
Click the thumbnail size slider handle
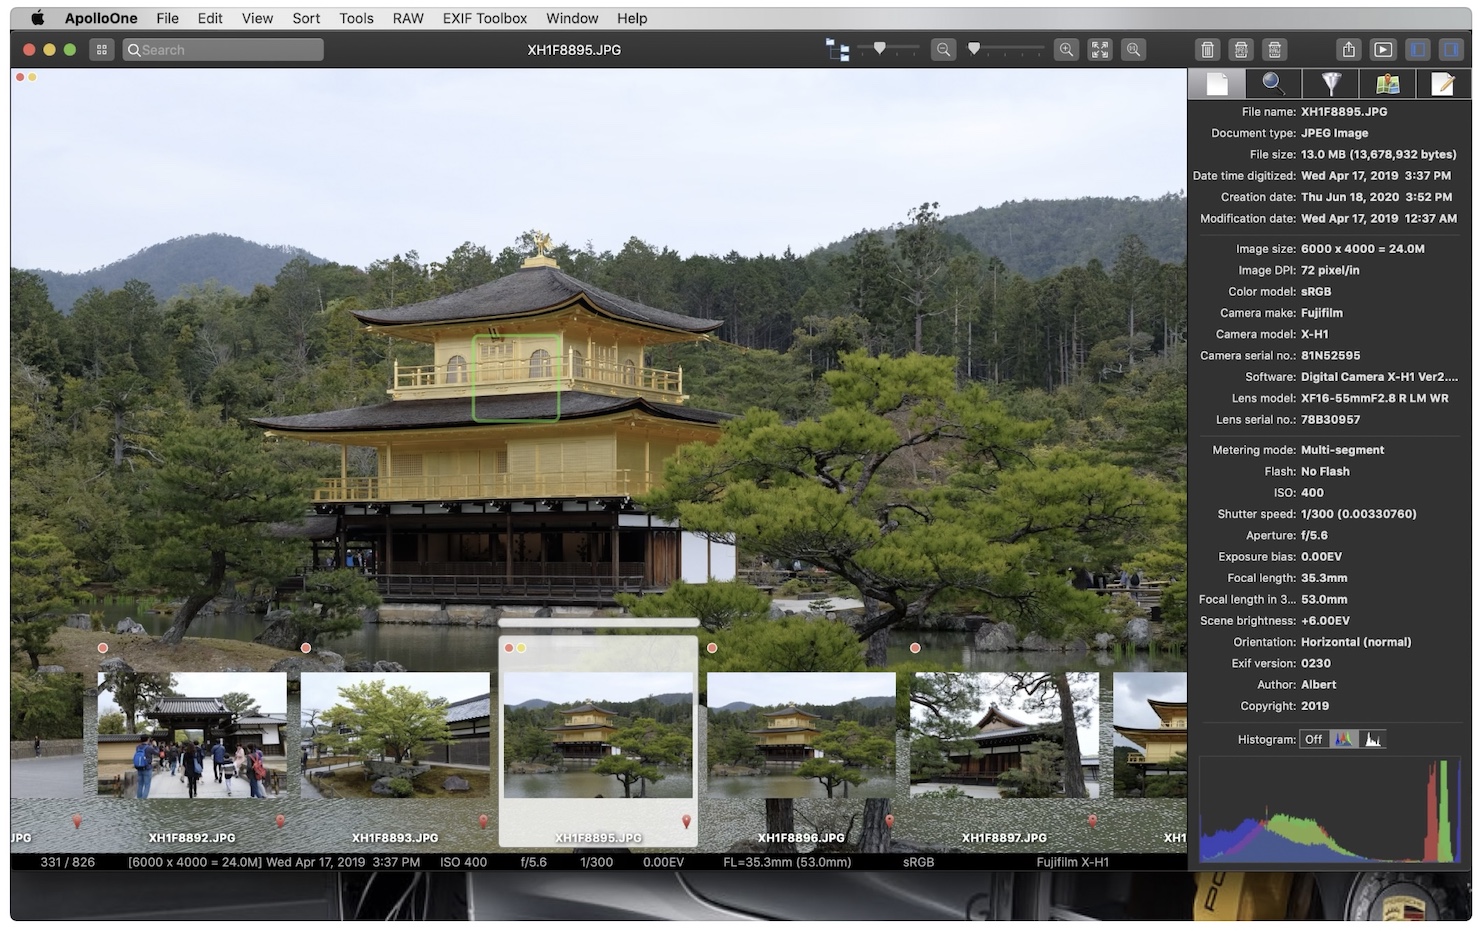pyautogui.click(x=880, y=48)
